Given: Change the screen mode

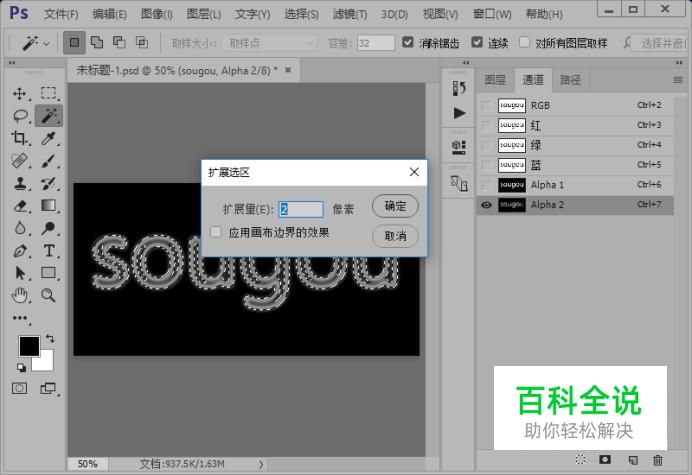Looking at the screenshot, I should (48, 388).
